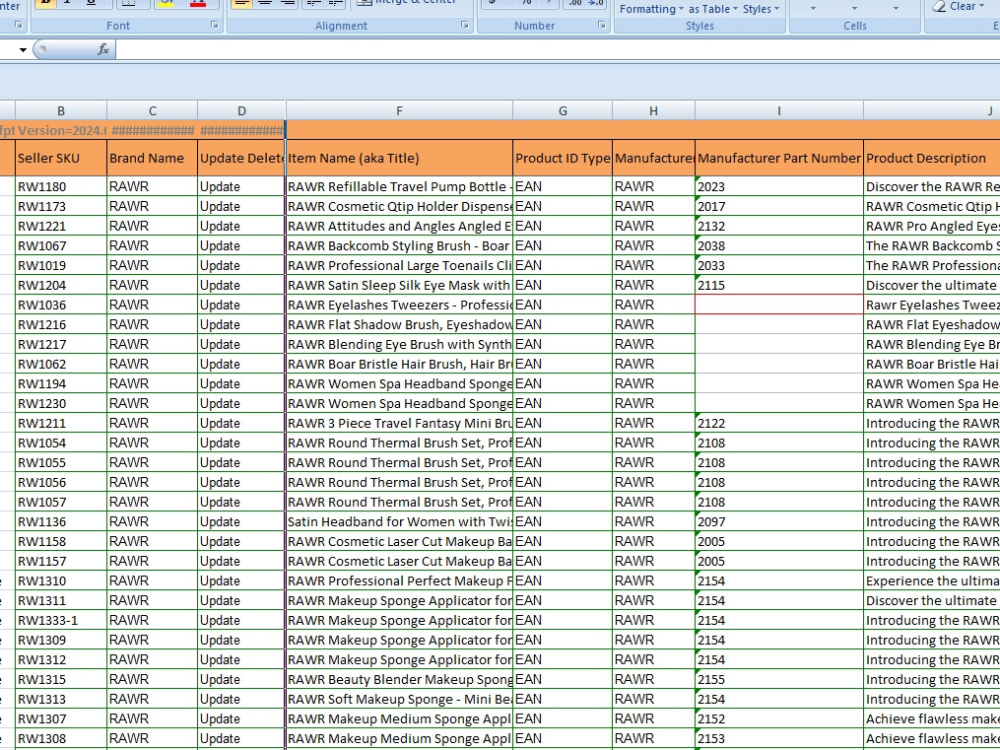The height and width of the screenshot is (750, 1000).
Task: Select part number 2097 cell
Action: point(779,522)
